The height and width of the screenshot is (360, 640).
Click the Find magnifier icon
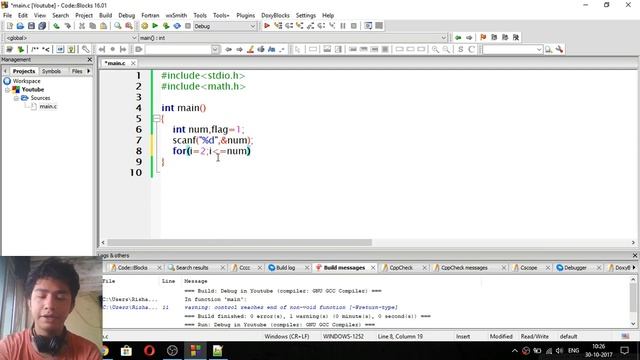coord(118,26)
